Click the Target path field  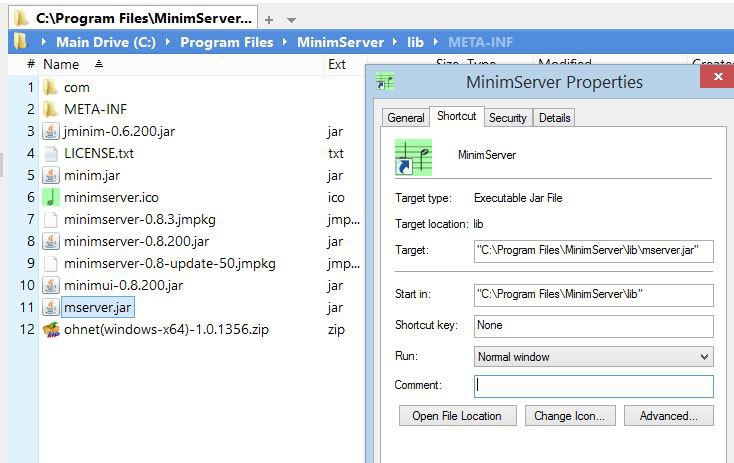pyautogui.click(x=594, y=251)
